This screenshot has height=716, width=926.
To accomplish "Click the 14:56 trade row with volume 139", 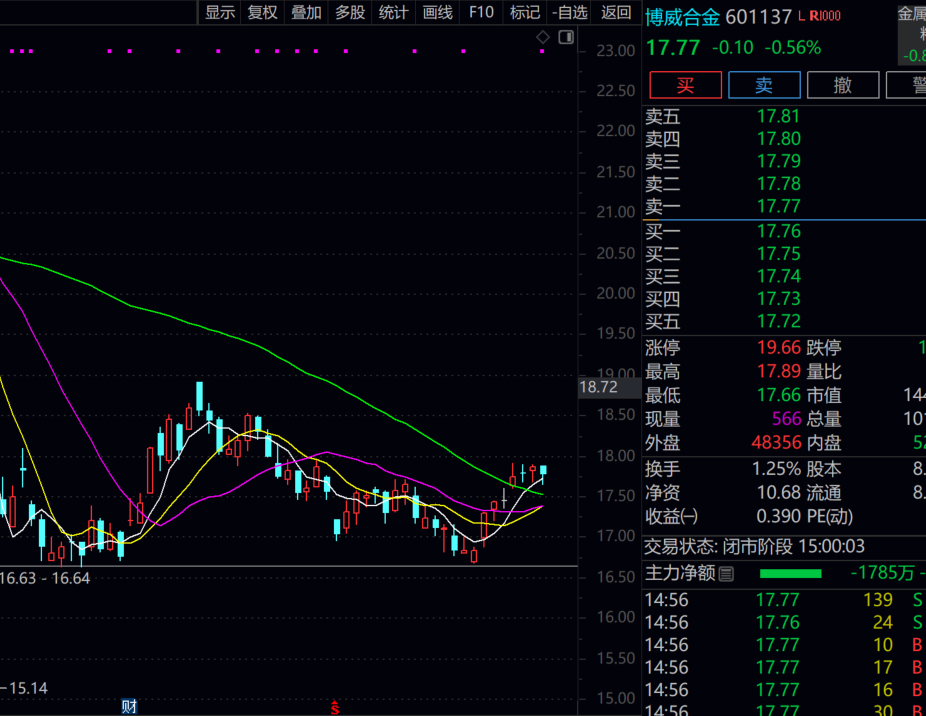I will [784, 600].
